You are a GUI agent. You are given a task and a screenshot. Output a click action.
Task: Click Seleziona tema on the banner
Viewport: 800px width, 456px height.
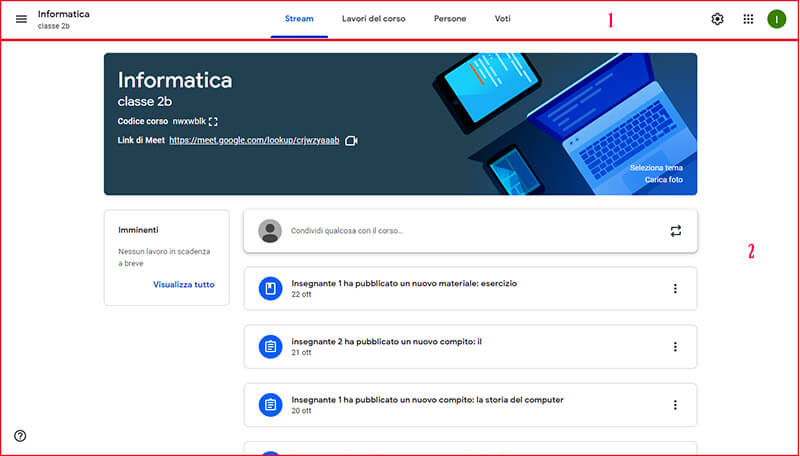tap(656, 168)
